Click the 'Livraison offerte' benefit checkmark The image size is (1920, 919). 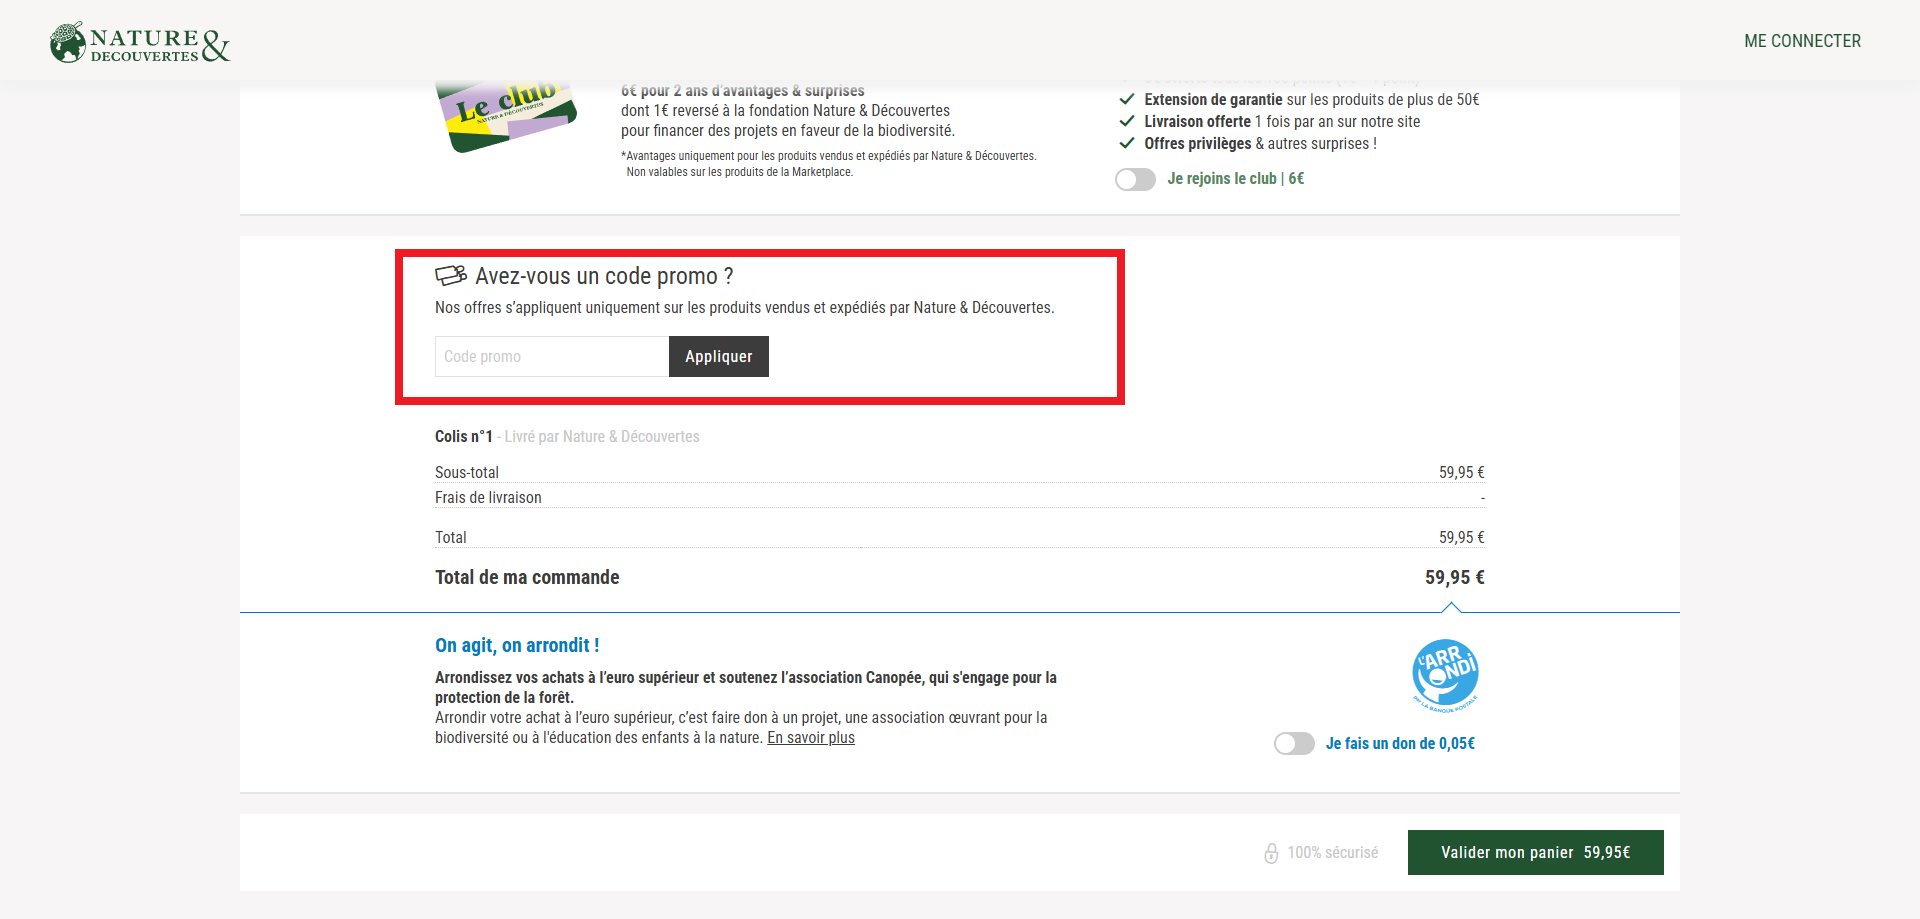tap(1127, 121)
